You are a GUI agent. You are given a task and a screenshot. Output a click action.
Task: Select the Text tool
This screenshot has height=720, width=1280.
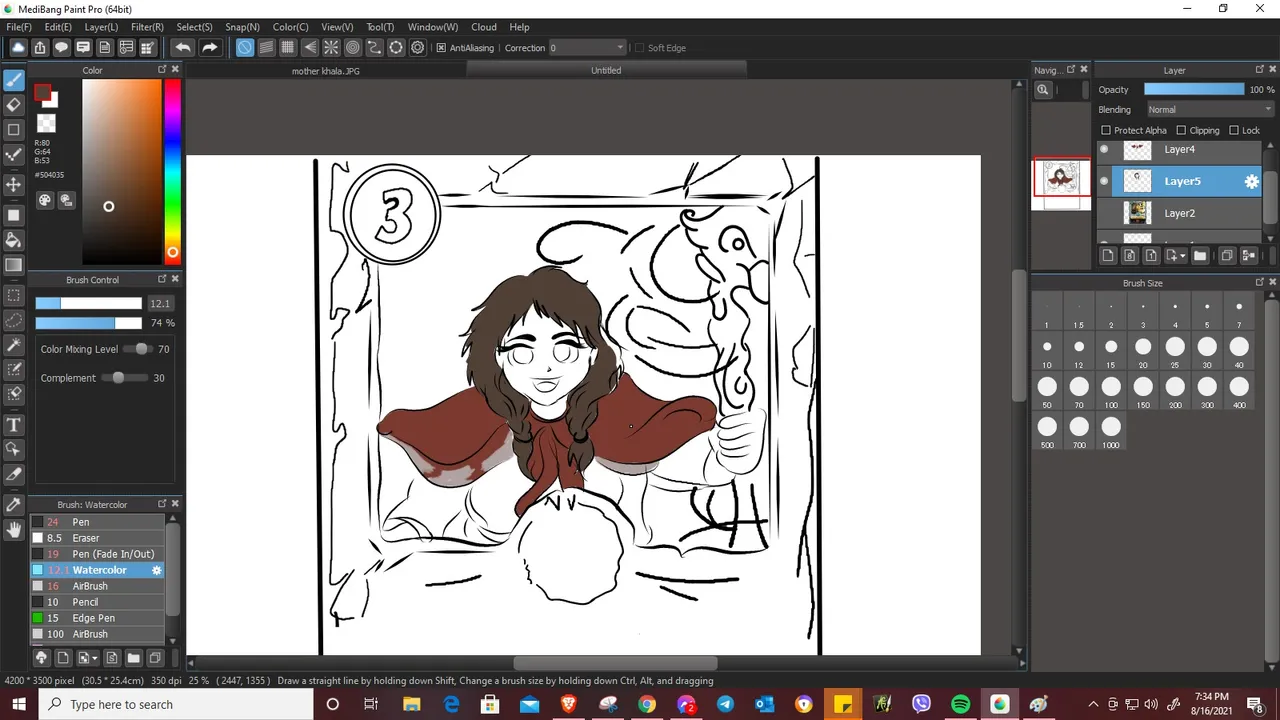click(14, 425)
